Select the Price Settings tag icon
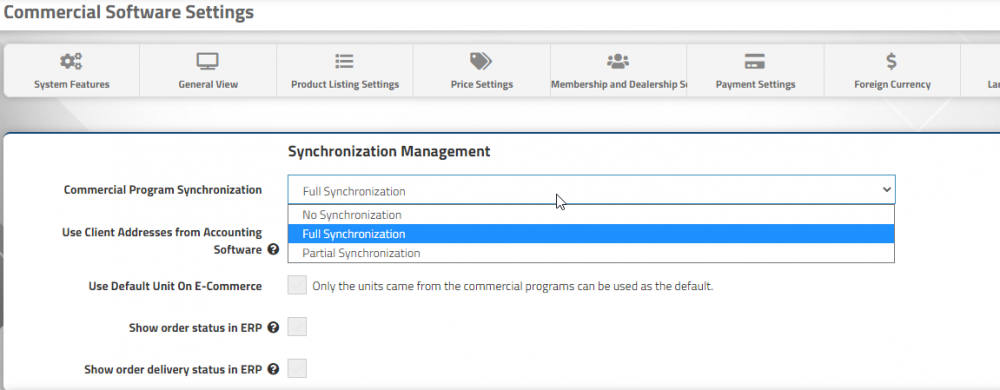Screen dimensions: 1000x390 point(481,61)
